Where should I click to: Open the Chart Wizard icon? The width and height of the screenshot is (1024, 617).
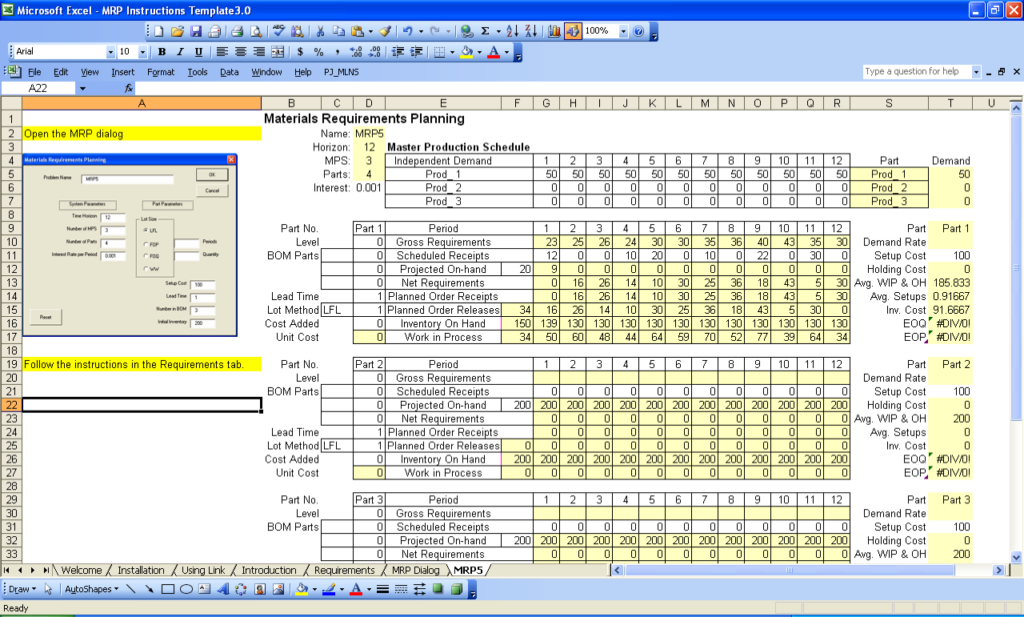[554, 30]
